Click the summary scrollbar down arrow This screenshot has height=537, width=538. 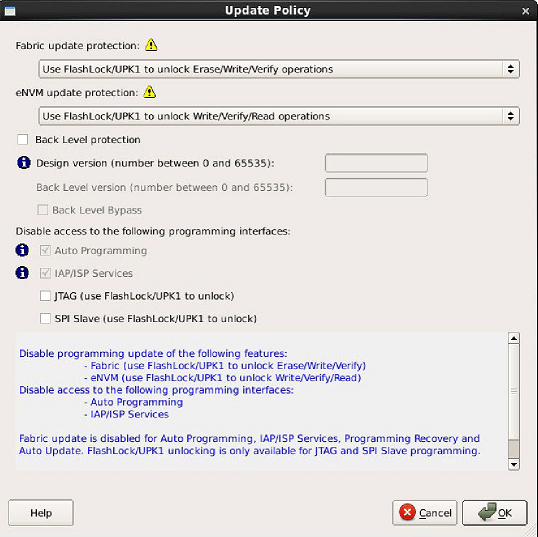click(x=514, y=465)
